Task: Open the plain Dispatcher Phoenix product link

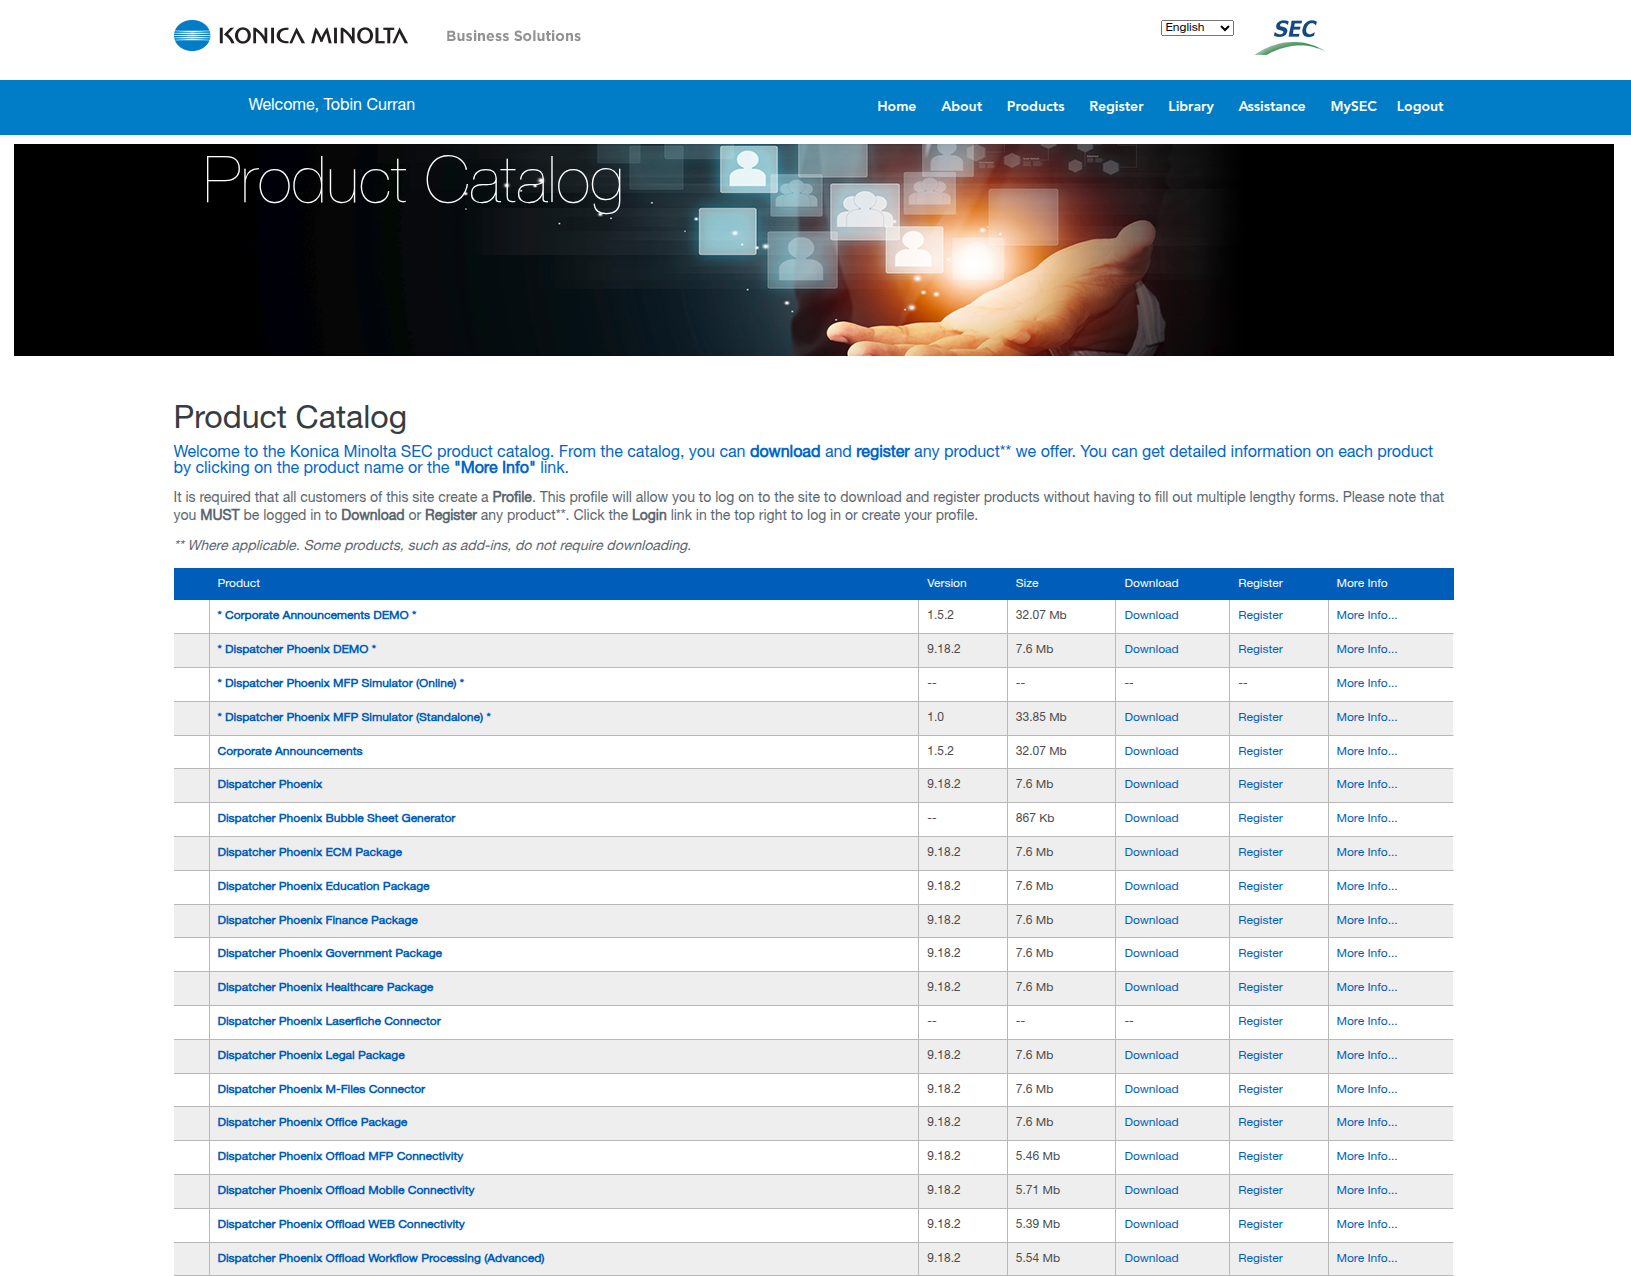Action: pyautogui.click(x=270, y=785)
